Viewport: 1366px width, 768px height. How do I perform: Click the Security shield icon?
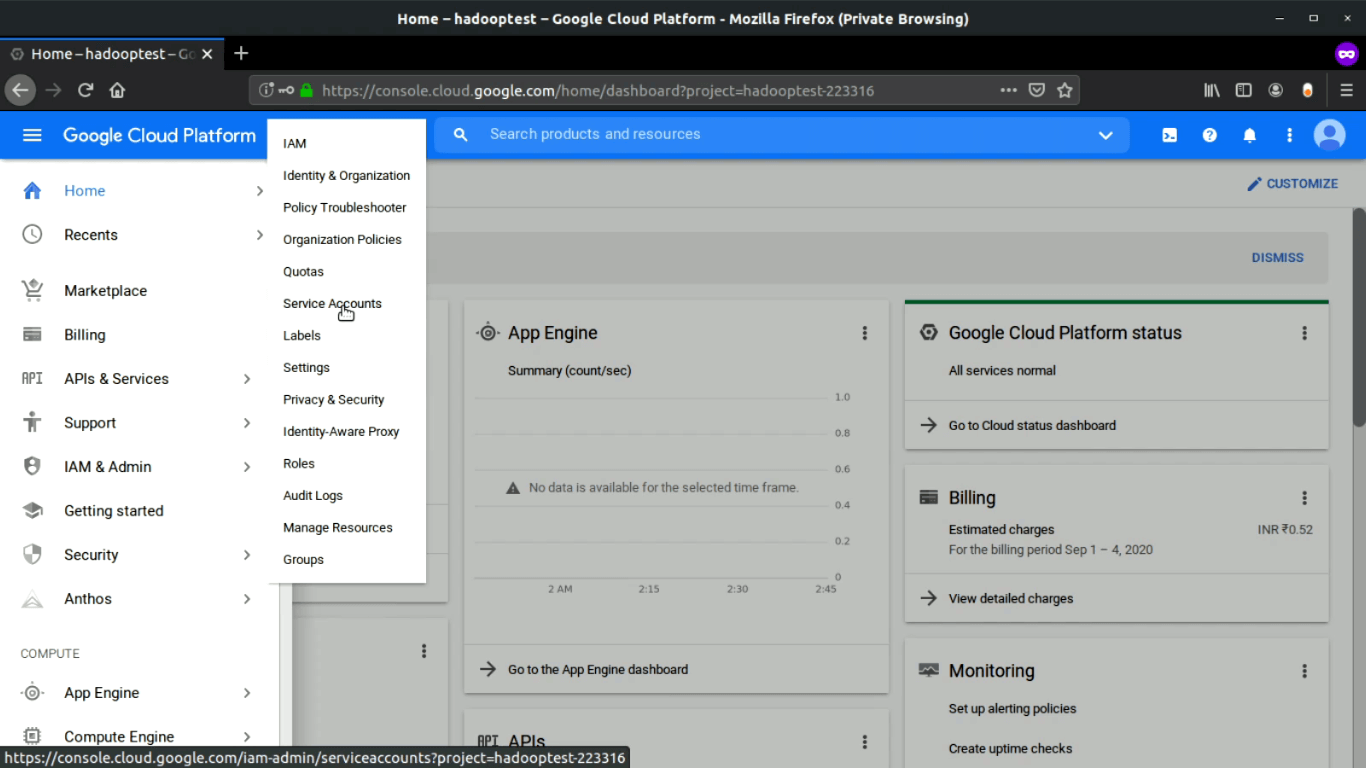(32, 555)
